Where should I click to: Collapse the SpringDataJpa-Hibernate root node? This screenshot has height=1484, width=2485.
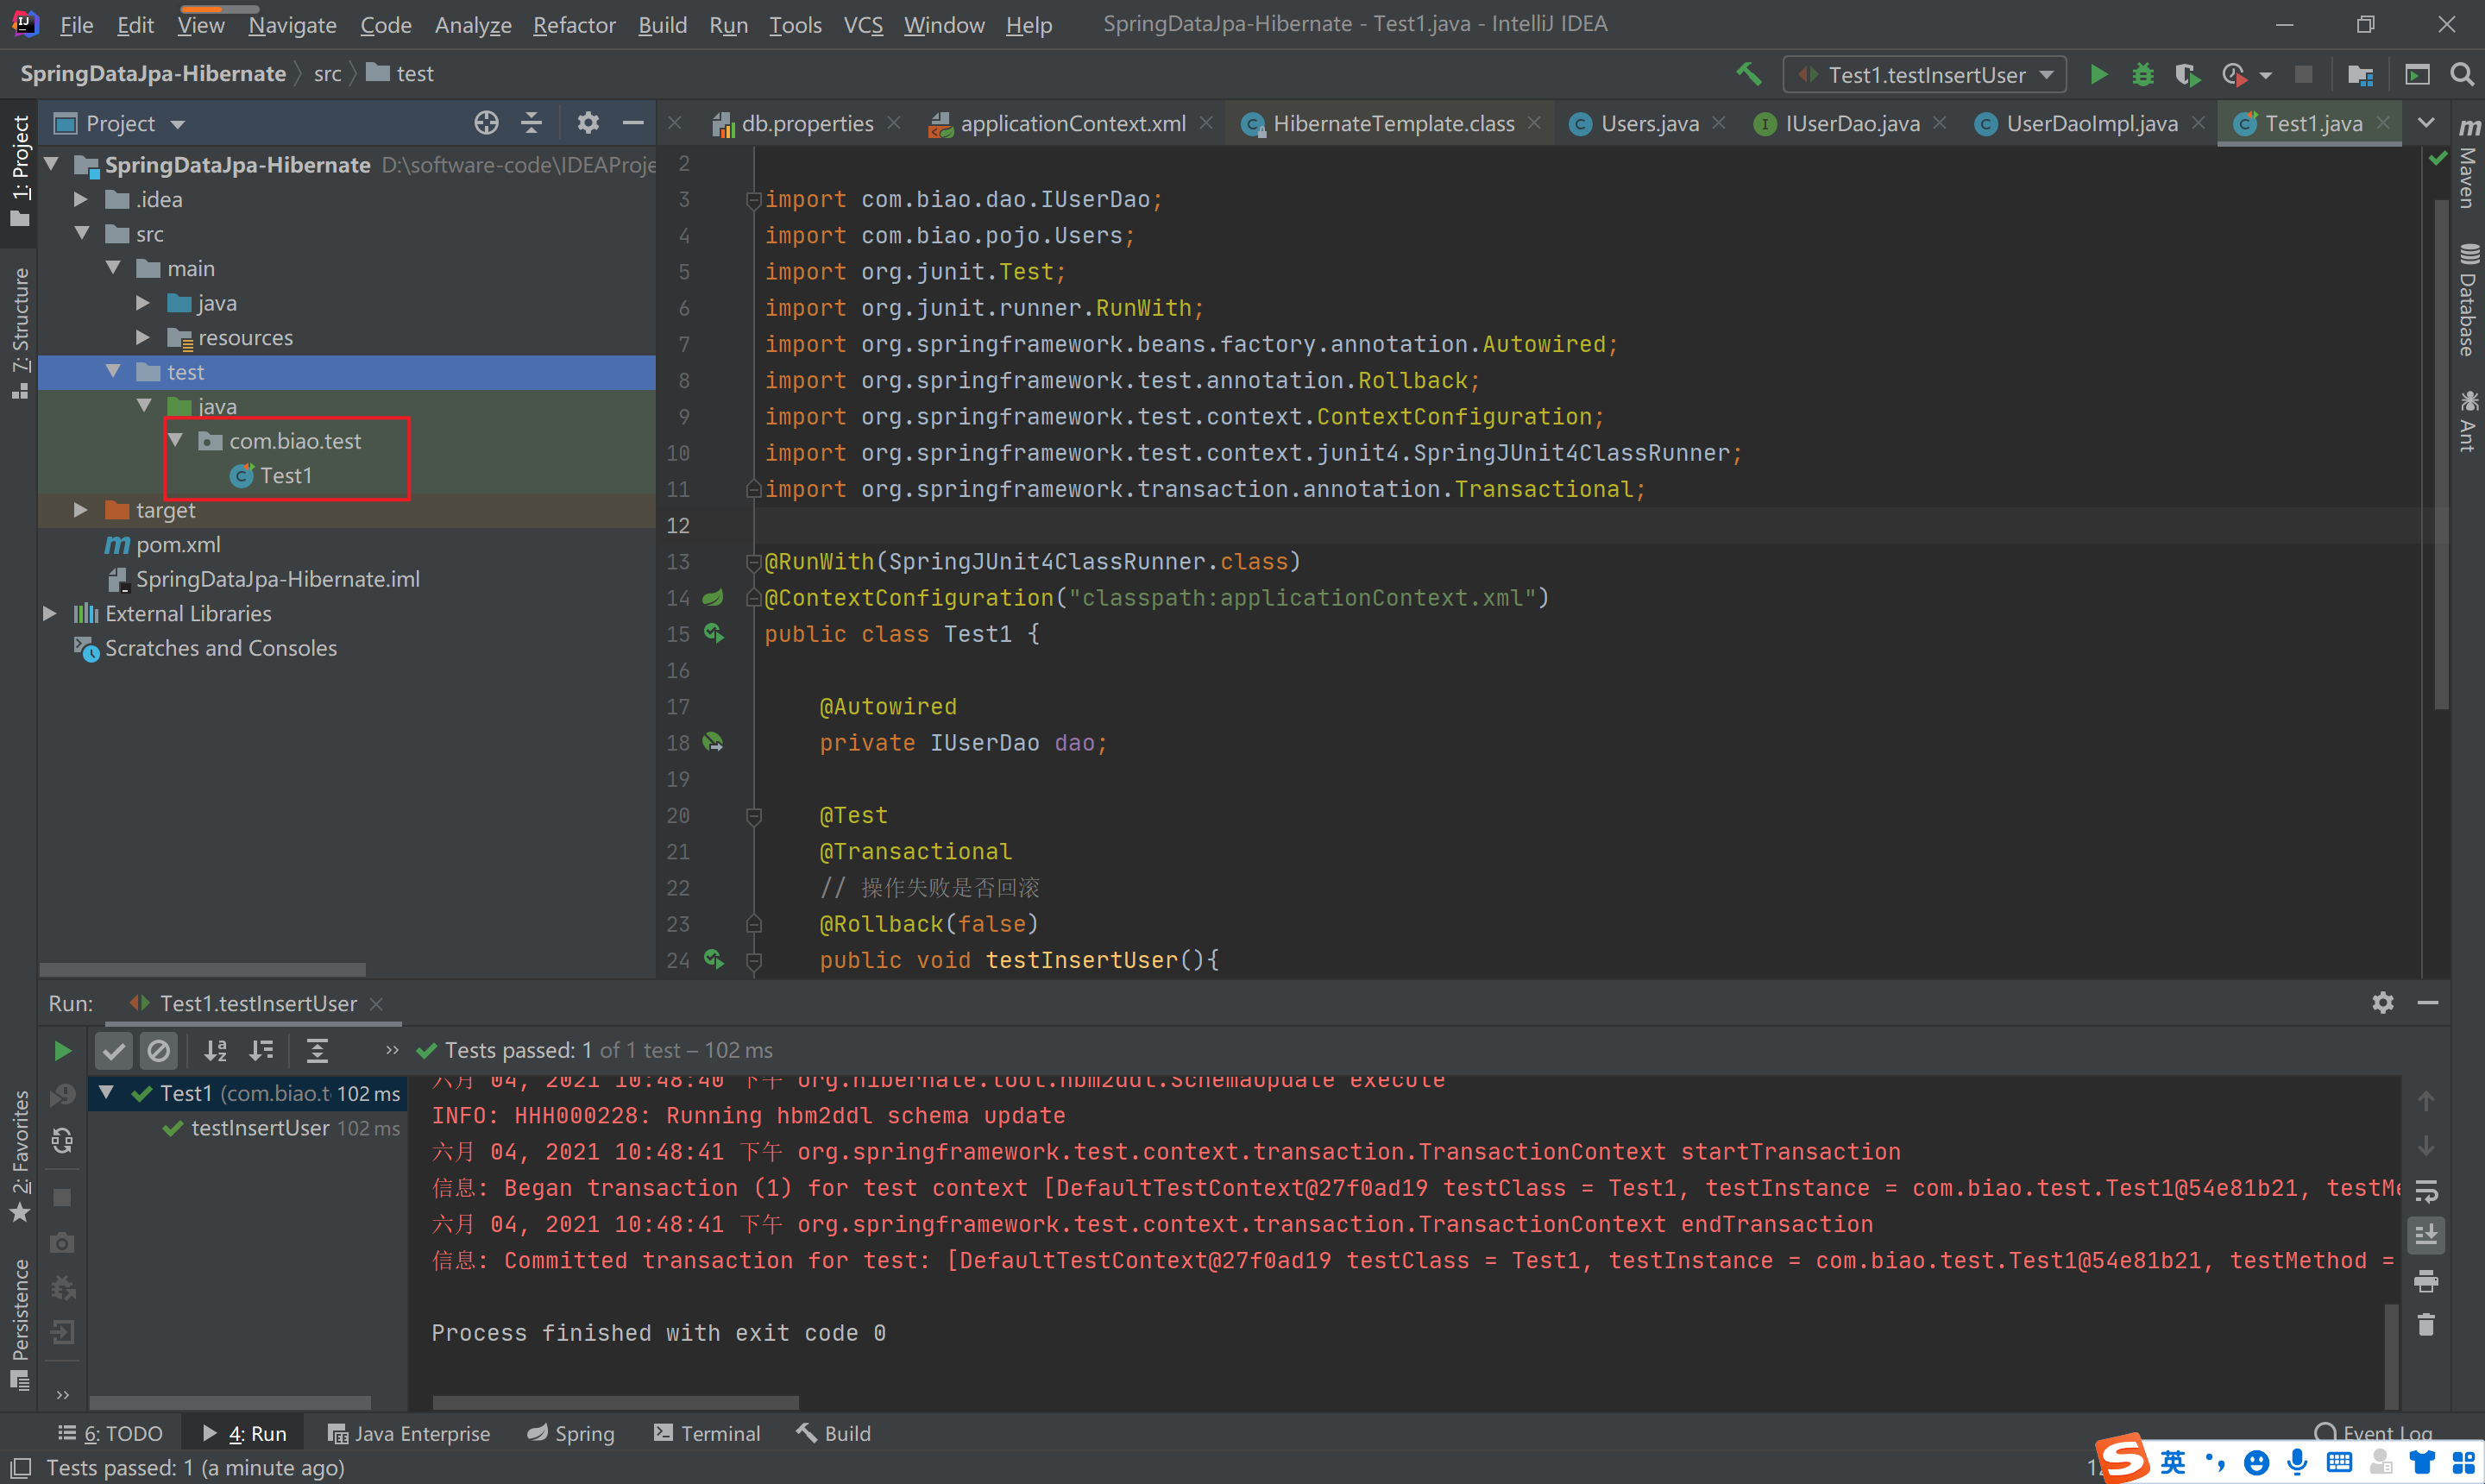coord(52,164)
